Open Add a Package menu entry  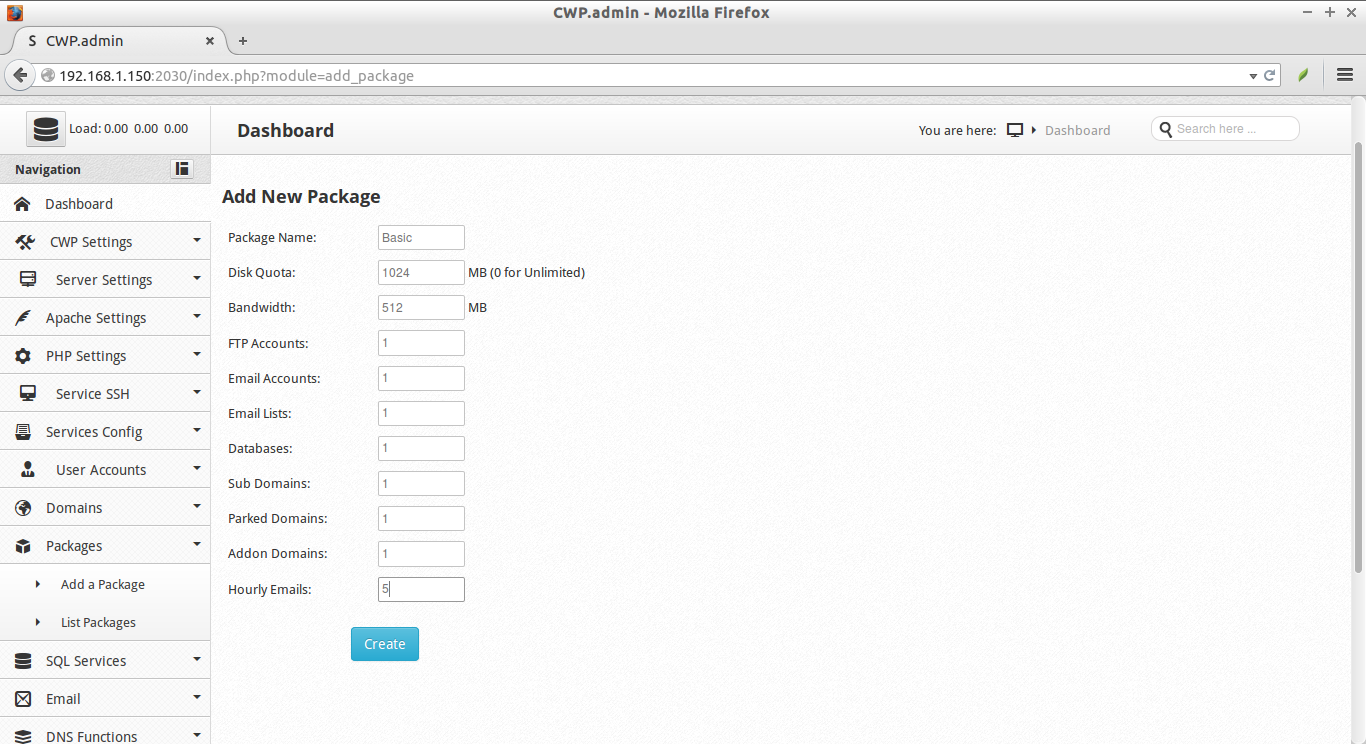click(102, 583)
